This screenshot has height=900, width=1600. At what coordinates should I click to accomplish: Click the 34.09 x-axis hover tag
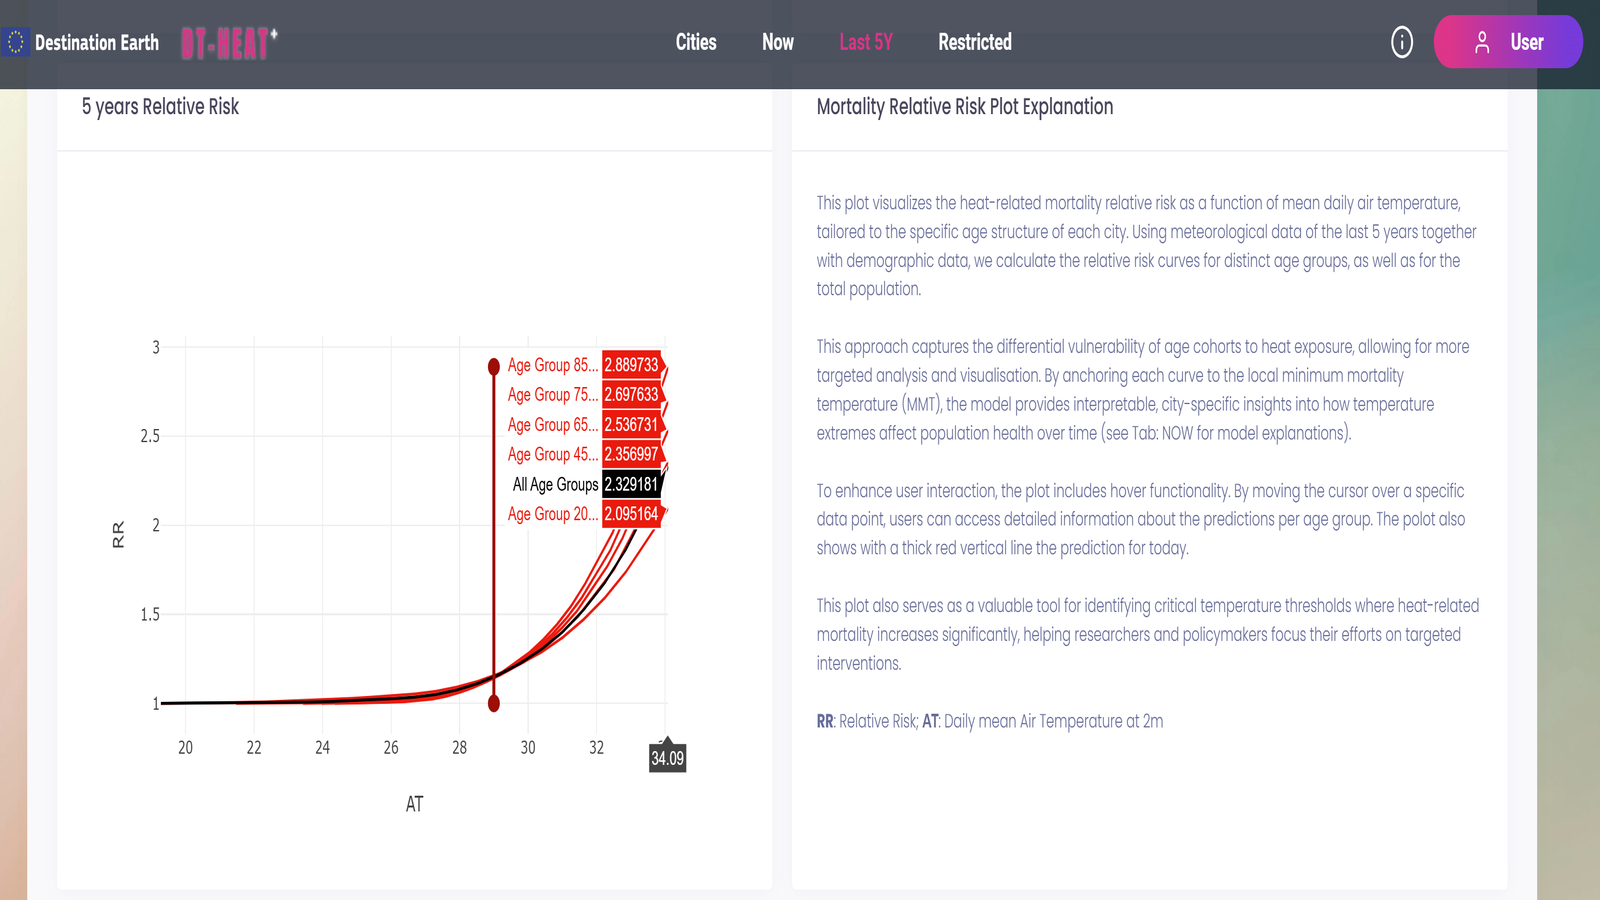pos(667,758)
